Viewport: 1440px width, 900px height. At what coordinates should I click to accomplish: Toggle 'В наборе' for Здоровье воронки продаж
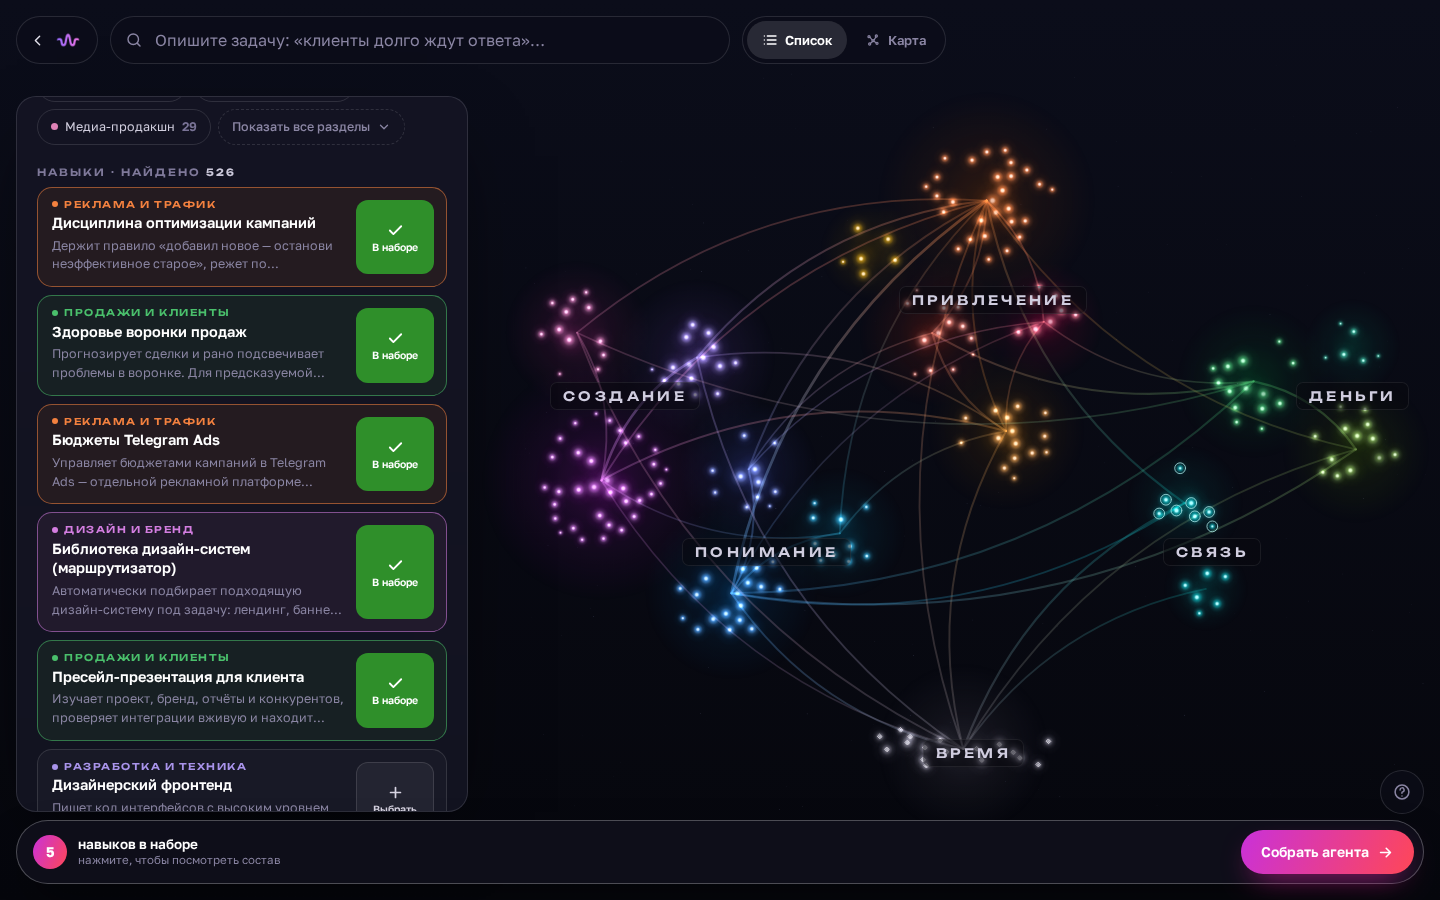tap(395, 345)
